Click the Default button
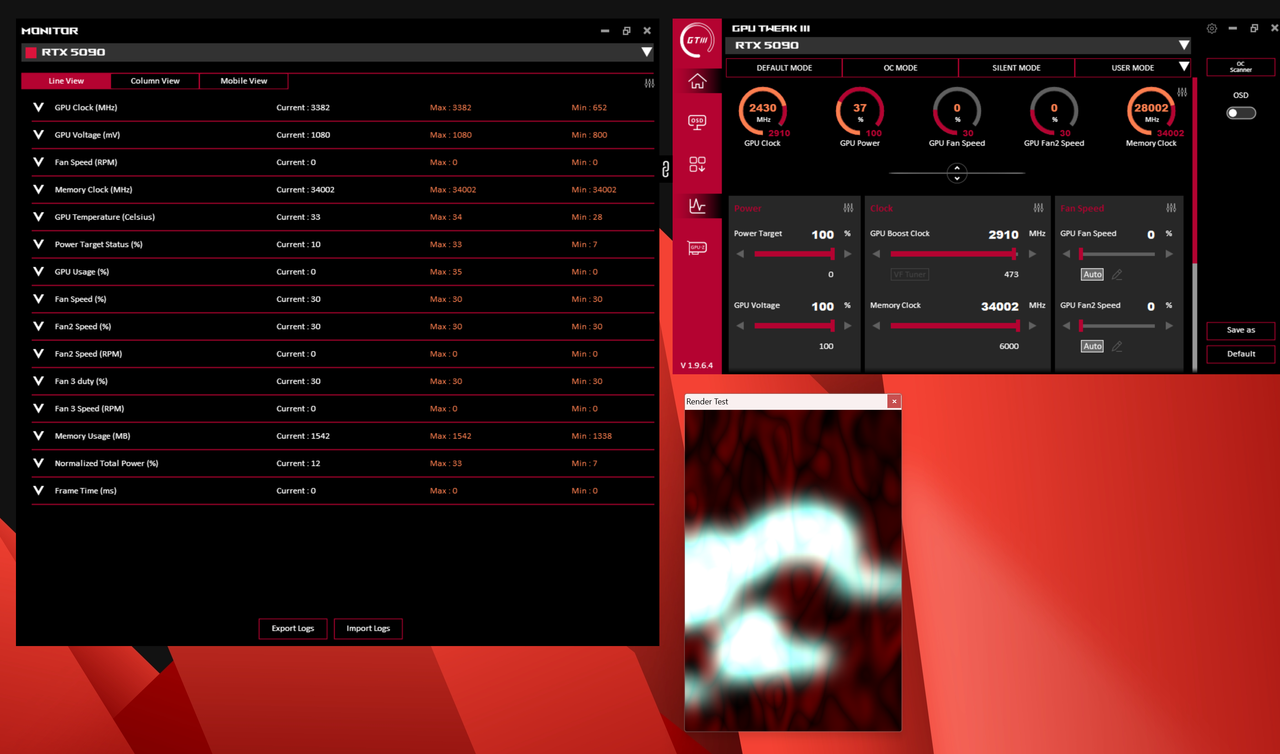Image resolution: width=1280 pixels, height=754 pixels. pos(1241,354)
